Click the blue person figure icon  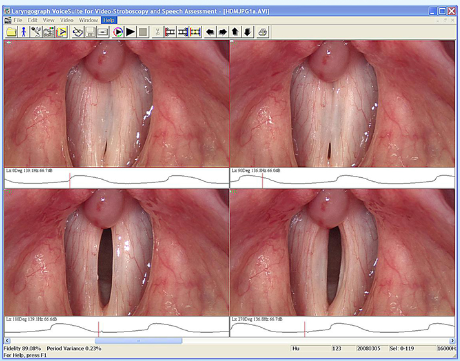coord(24,32)
